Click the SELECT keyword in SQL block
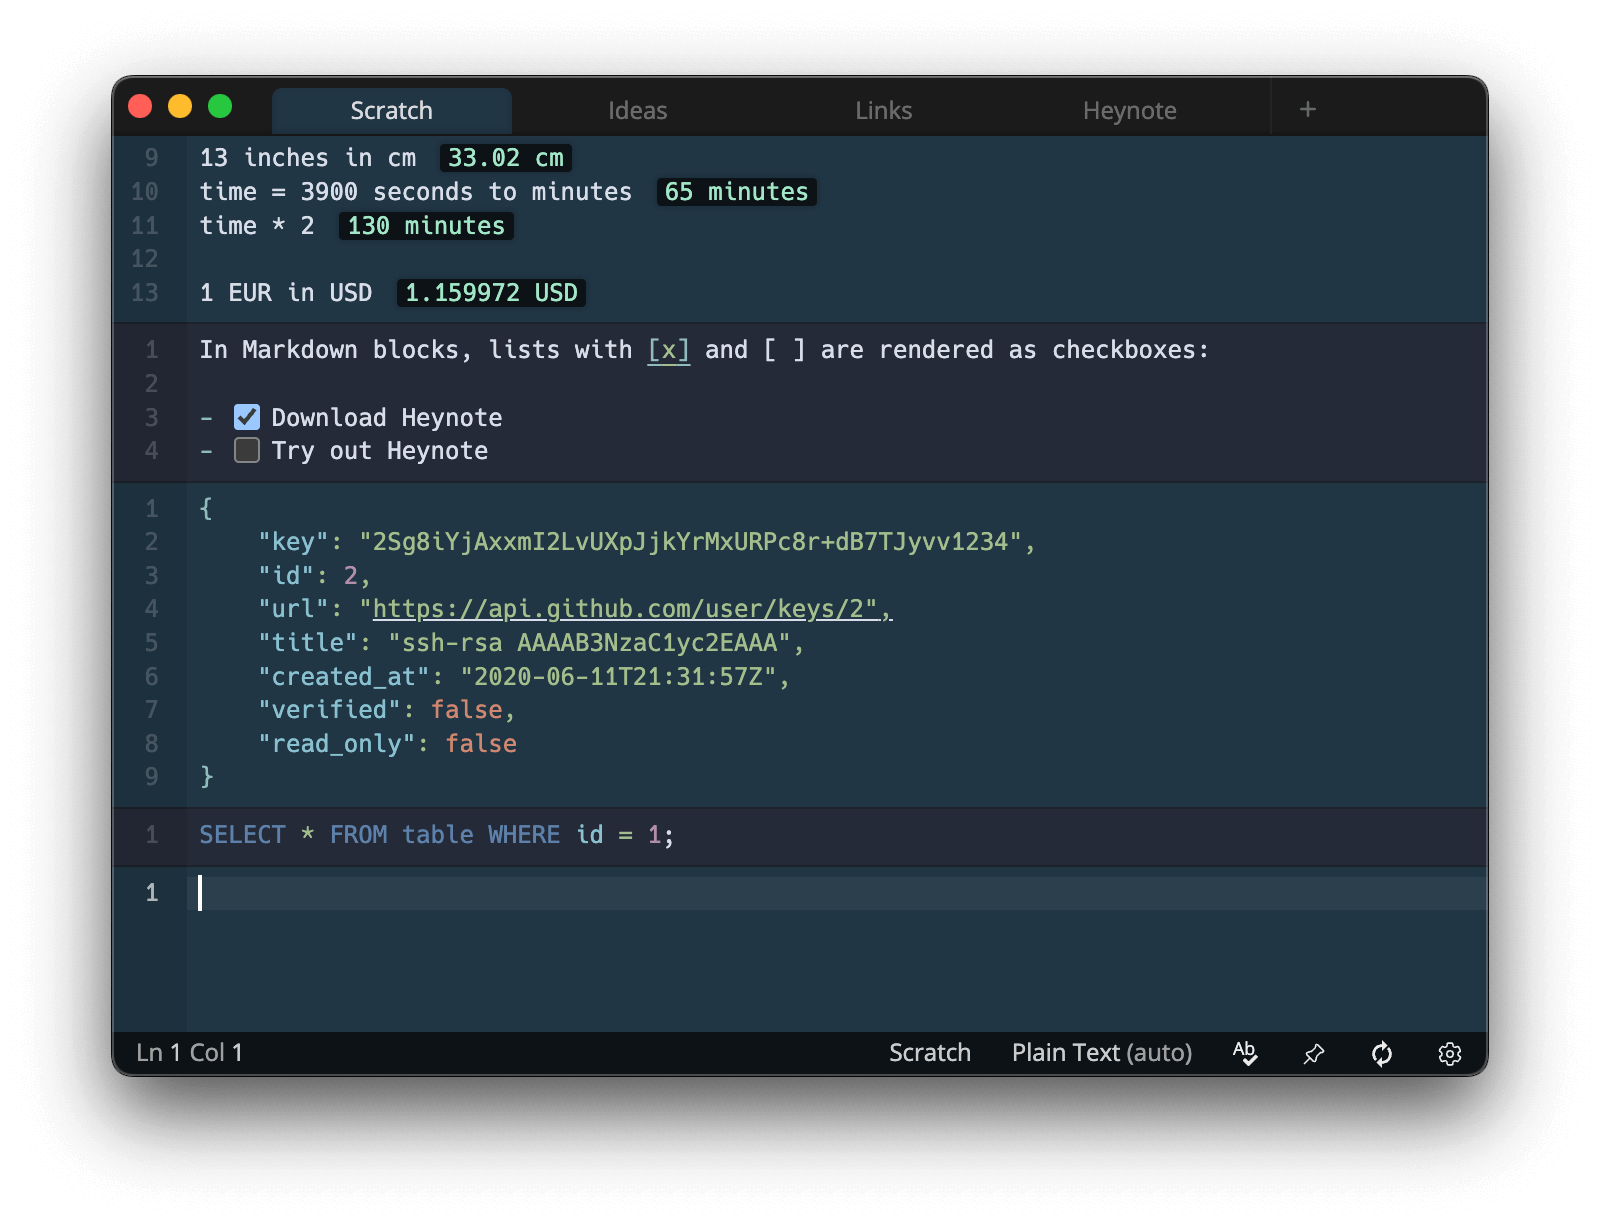This screenshot has height=1224, width=1600. click(242, 835)
